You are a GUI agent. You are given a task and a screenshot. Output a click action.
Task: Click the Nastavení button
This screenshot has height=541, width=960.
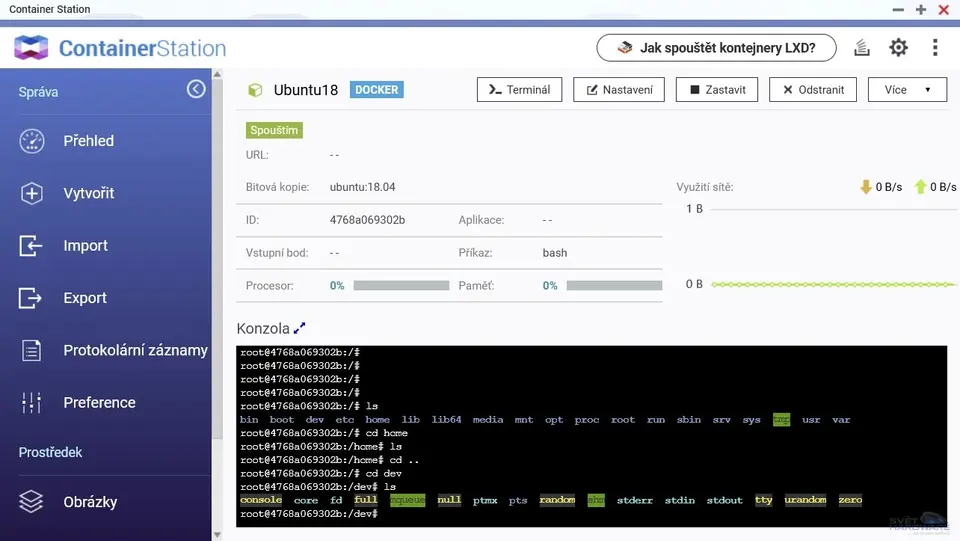click(x=618, y=90)
